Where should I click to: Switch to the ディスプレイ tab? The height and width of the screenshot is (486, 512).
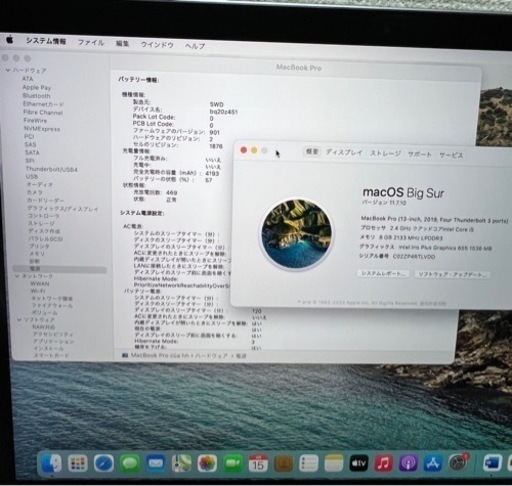point(344,152)
